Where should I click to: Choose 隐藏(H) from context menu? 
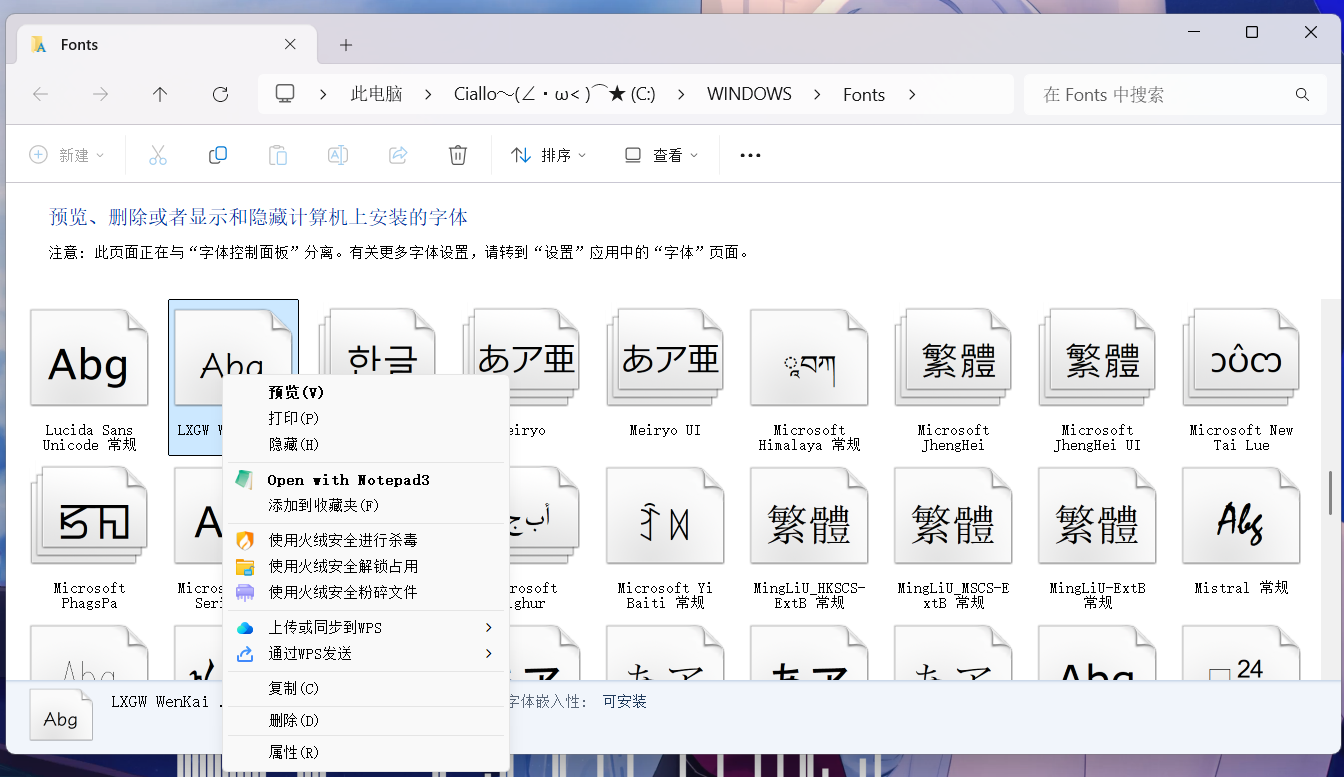click(x=366, y=444)
